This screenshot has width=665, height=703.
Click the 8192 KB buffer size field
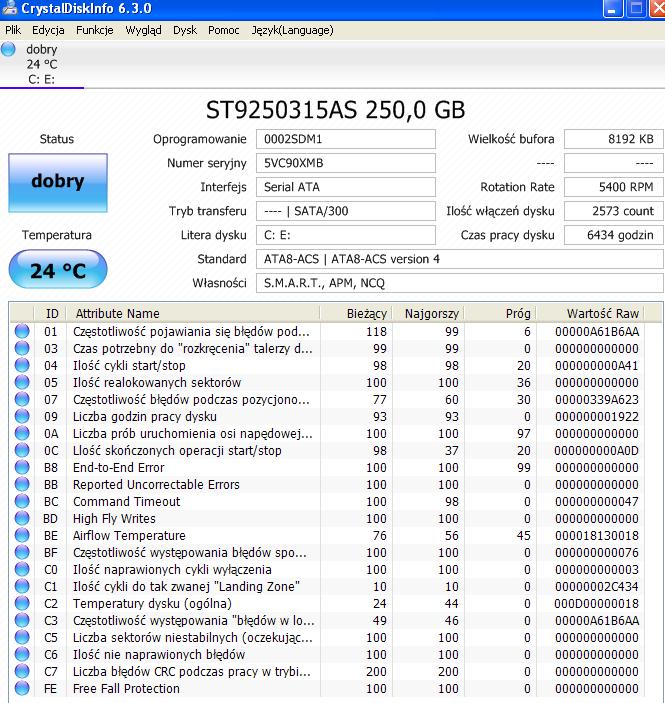[x=613, y=139]
